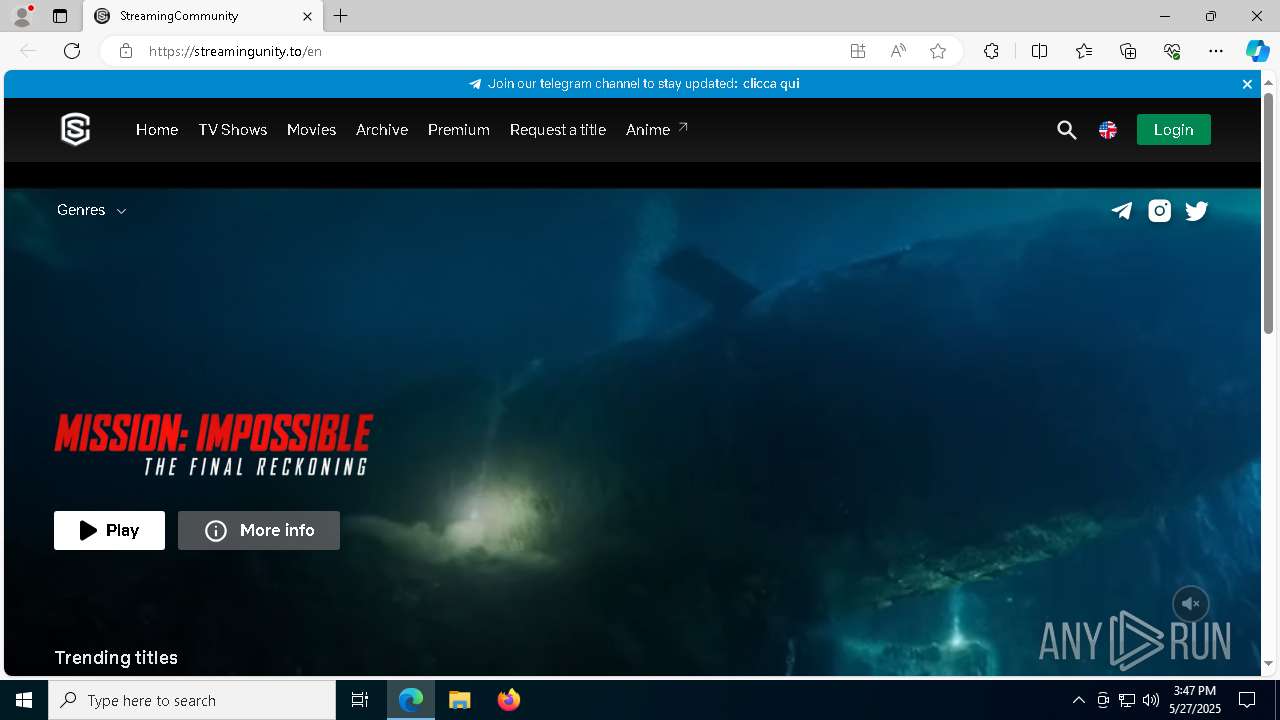Open the Telegram social icon

(1122, 210)
